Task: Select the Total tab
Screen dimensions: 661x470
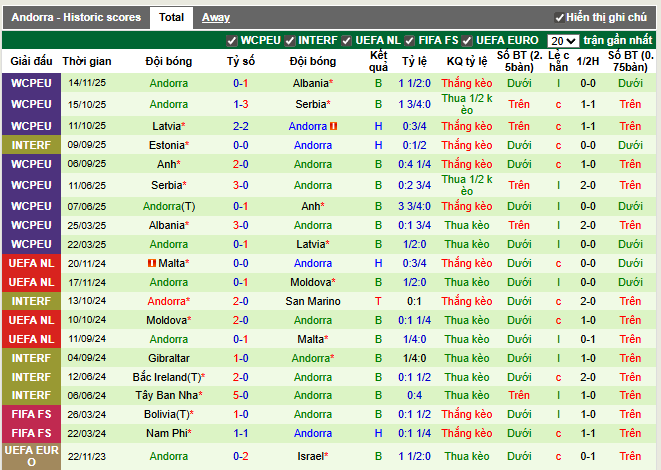Action: pos(171,17)
